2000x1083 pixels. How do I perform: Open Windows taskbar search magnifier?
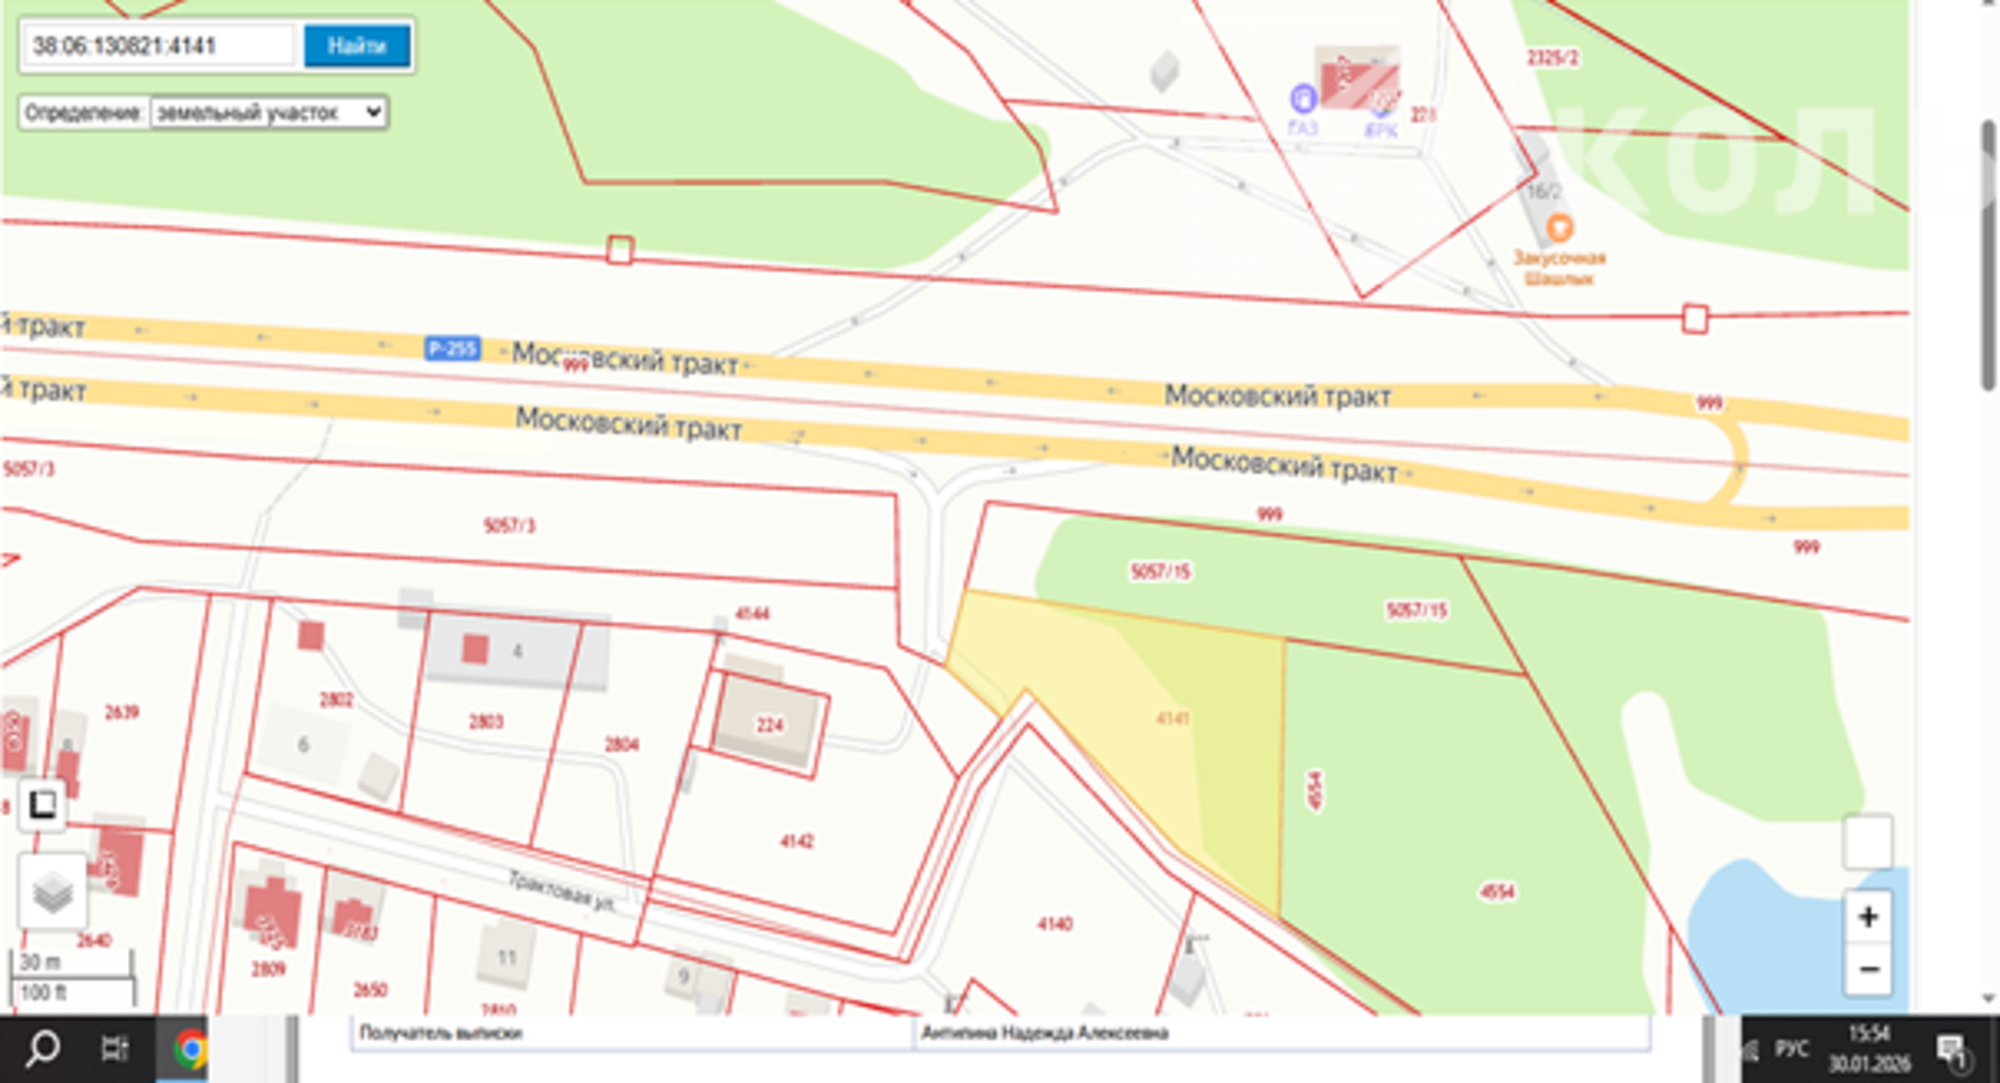point(42,1049)
